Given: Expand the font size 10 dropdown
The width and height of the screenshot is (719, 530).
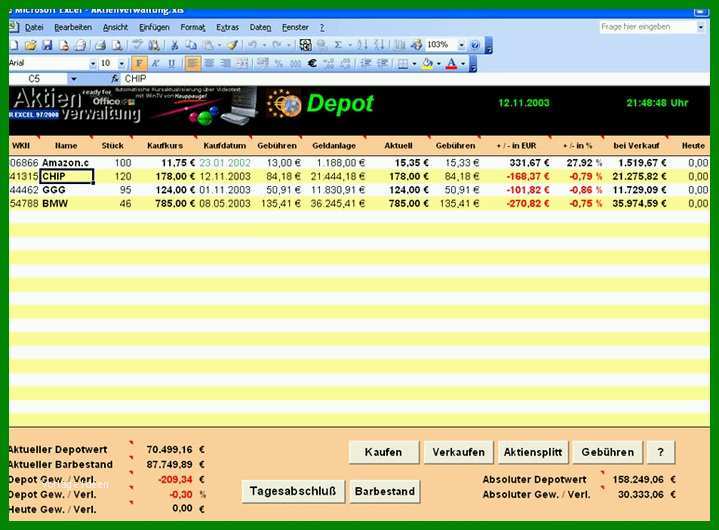Looking at the screenshot, I should click(x=122, y=63).
